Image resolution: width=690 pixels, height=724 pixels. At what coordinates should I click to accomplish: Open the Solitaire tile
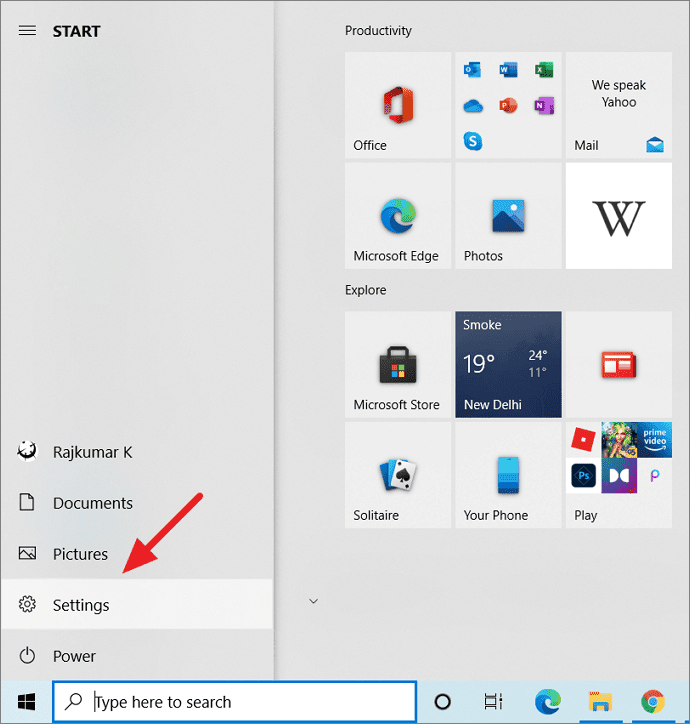[x=398, y=475]
